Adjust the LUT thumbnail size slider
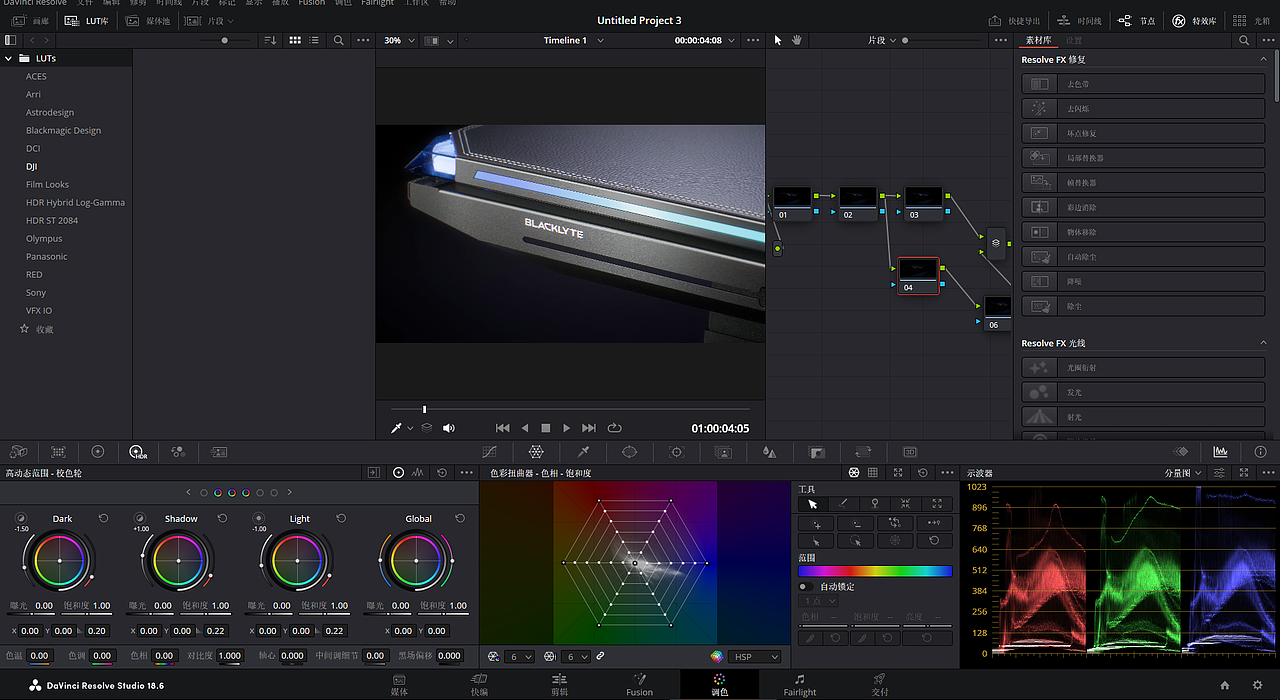1280x700 pixels. click(x=225, y=40)
